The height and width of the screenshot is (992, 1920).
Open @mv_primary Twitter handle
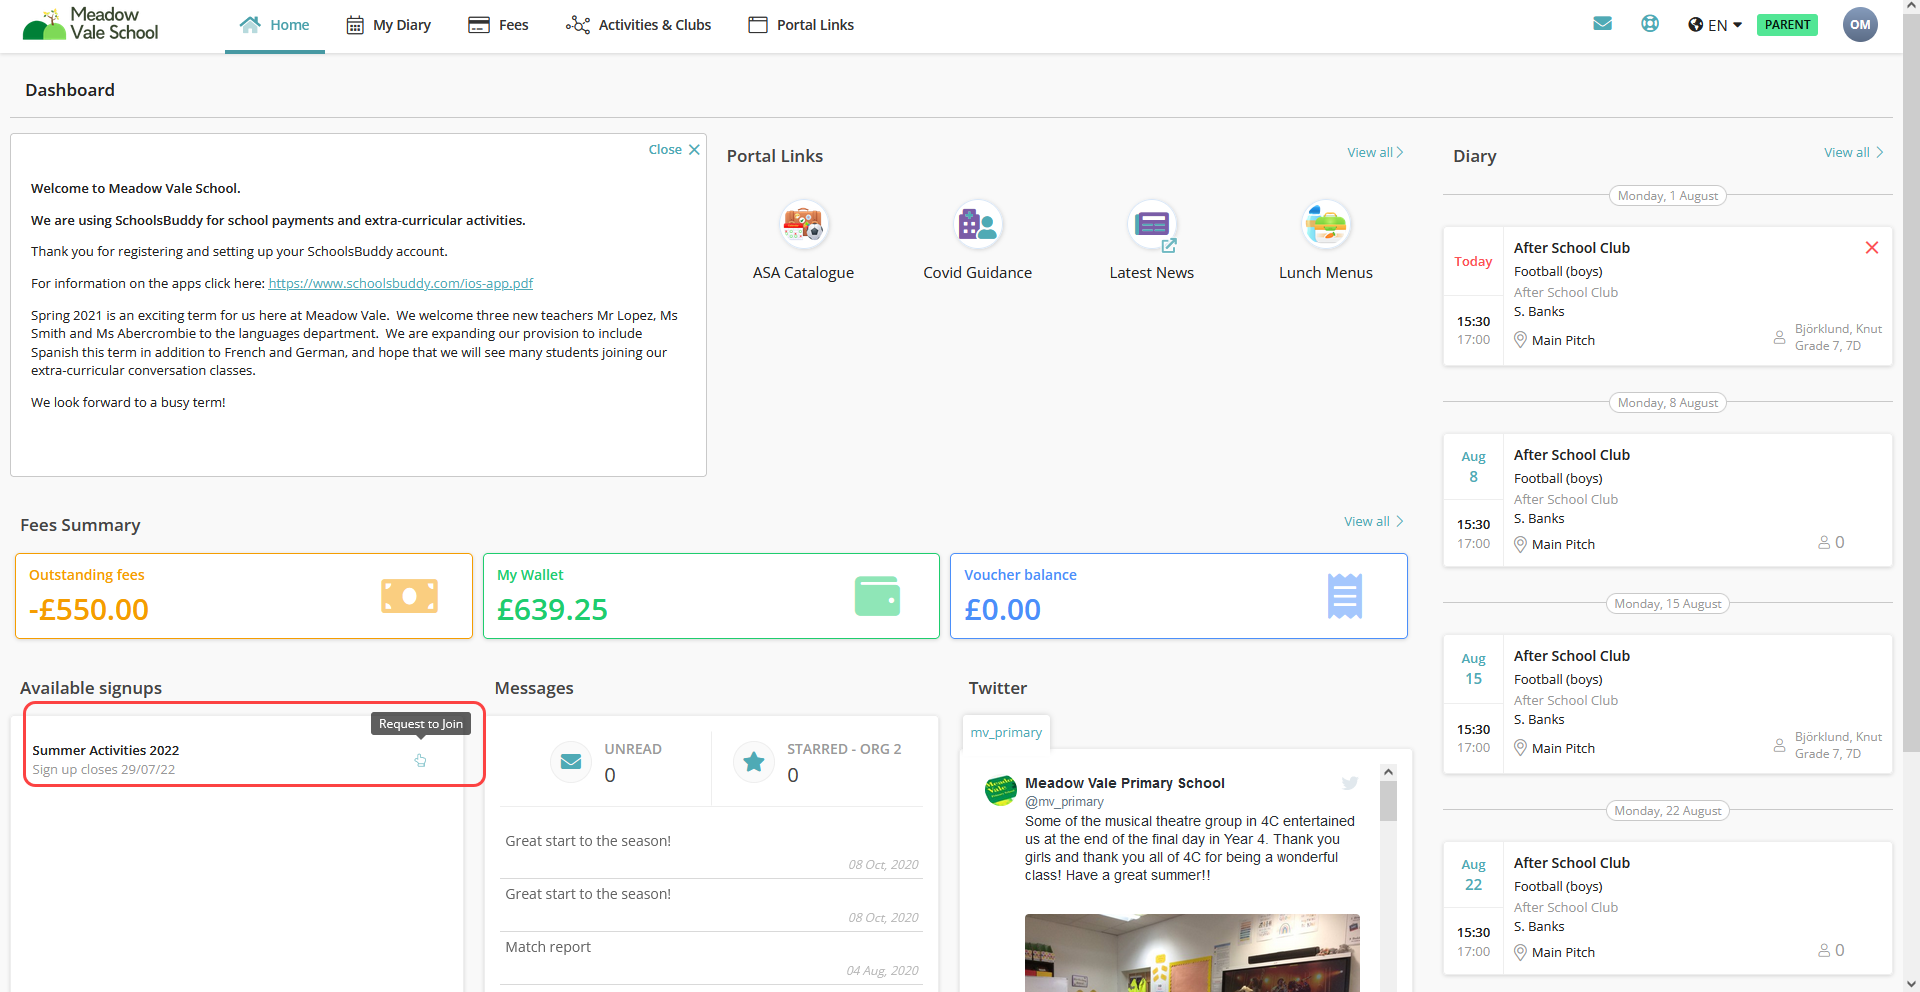click(x=1064, y=802)
